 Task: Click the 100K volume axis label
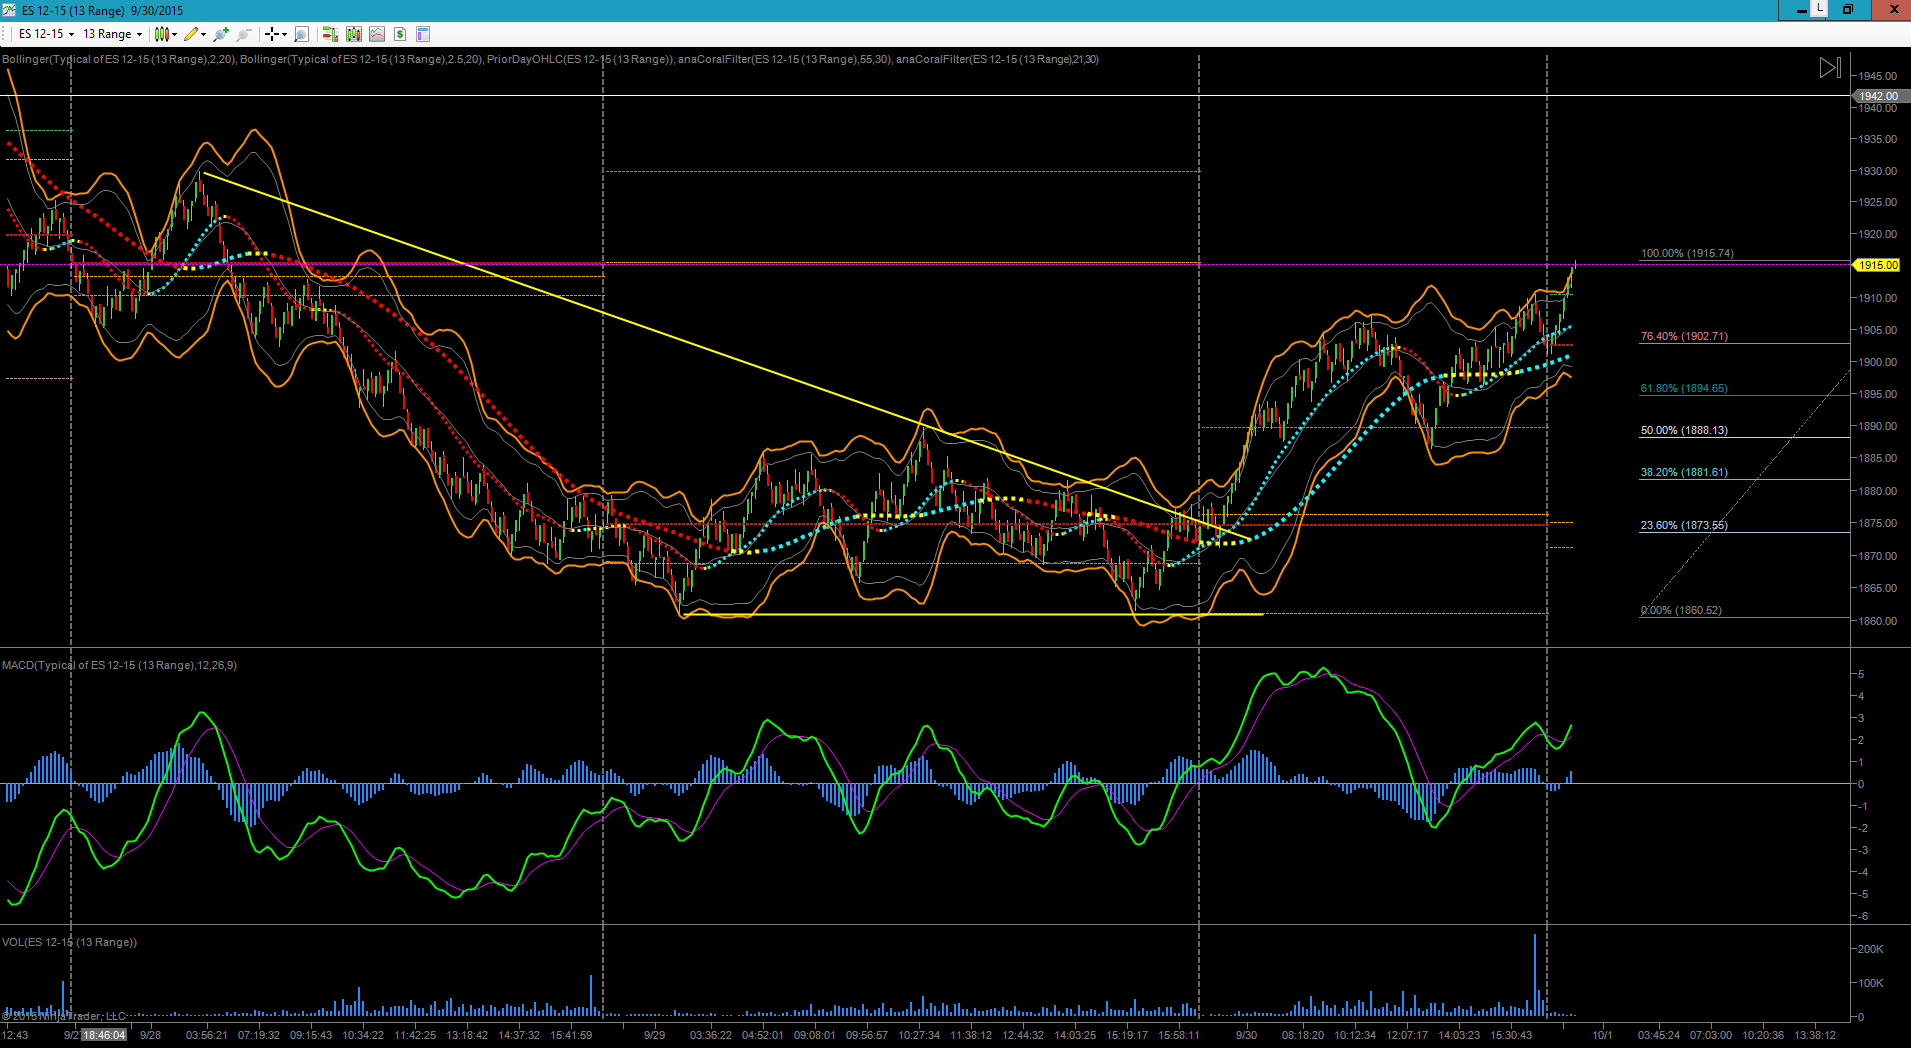coord(1870,983)
